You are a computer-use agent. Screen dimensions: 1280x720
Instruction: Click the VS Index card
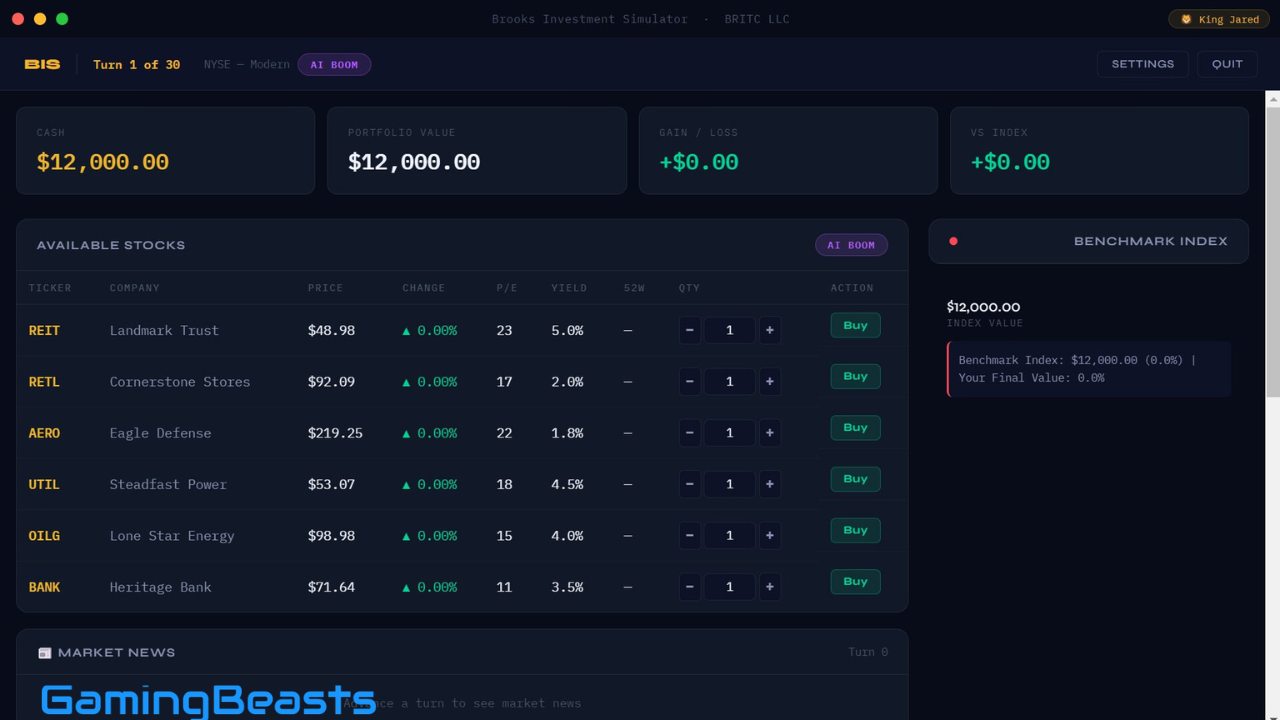pyautogui.click(x=1099, y=150)
